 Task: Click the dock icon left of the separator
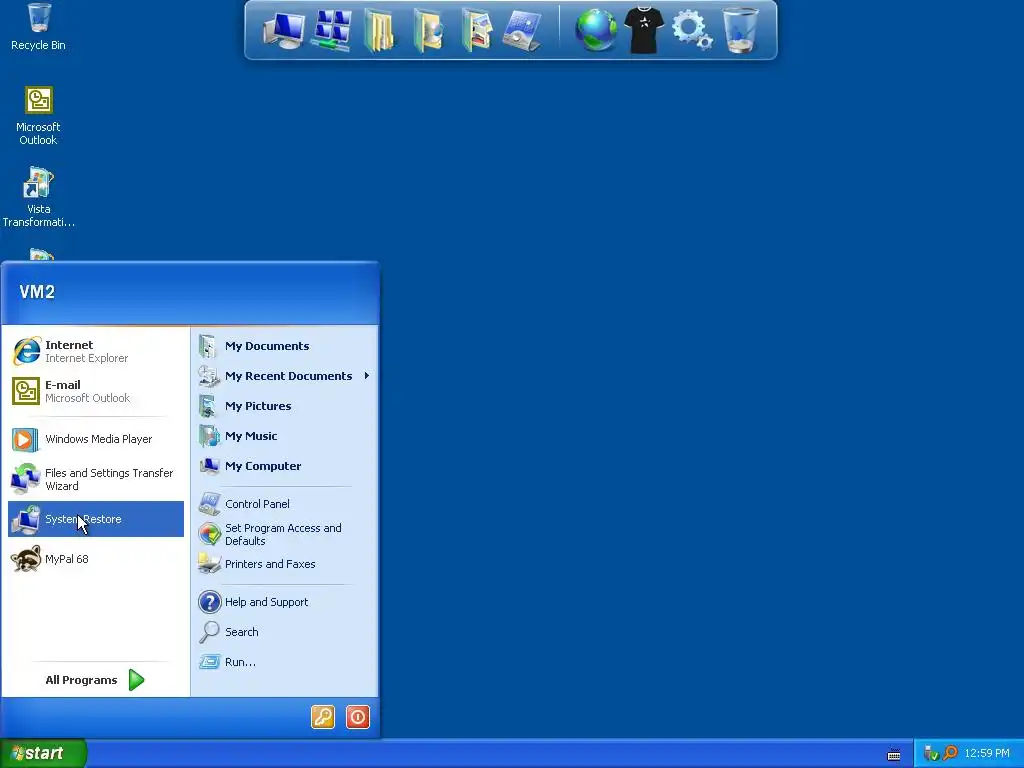pos(522,30)
